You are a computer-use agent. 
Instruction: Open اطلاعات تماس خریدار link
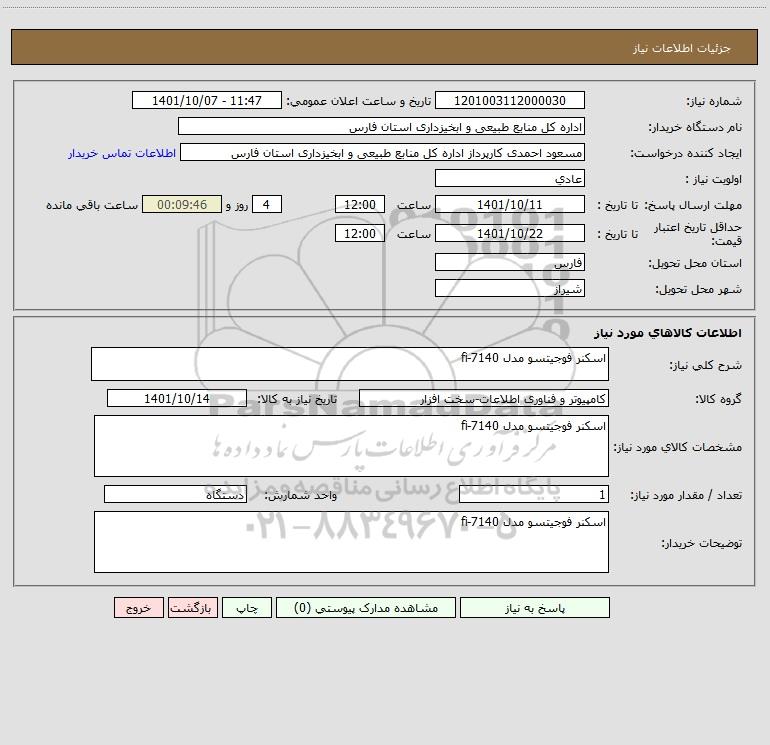[122, 153]
